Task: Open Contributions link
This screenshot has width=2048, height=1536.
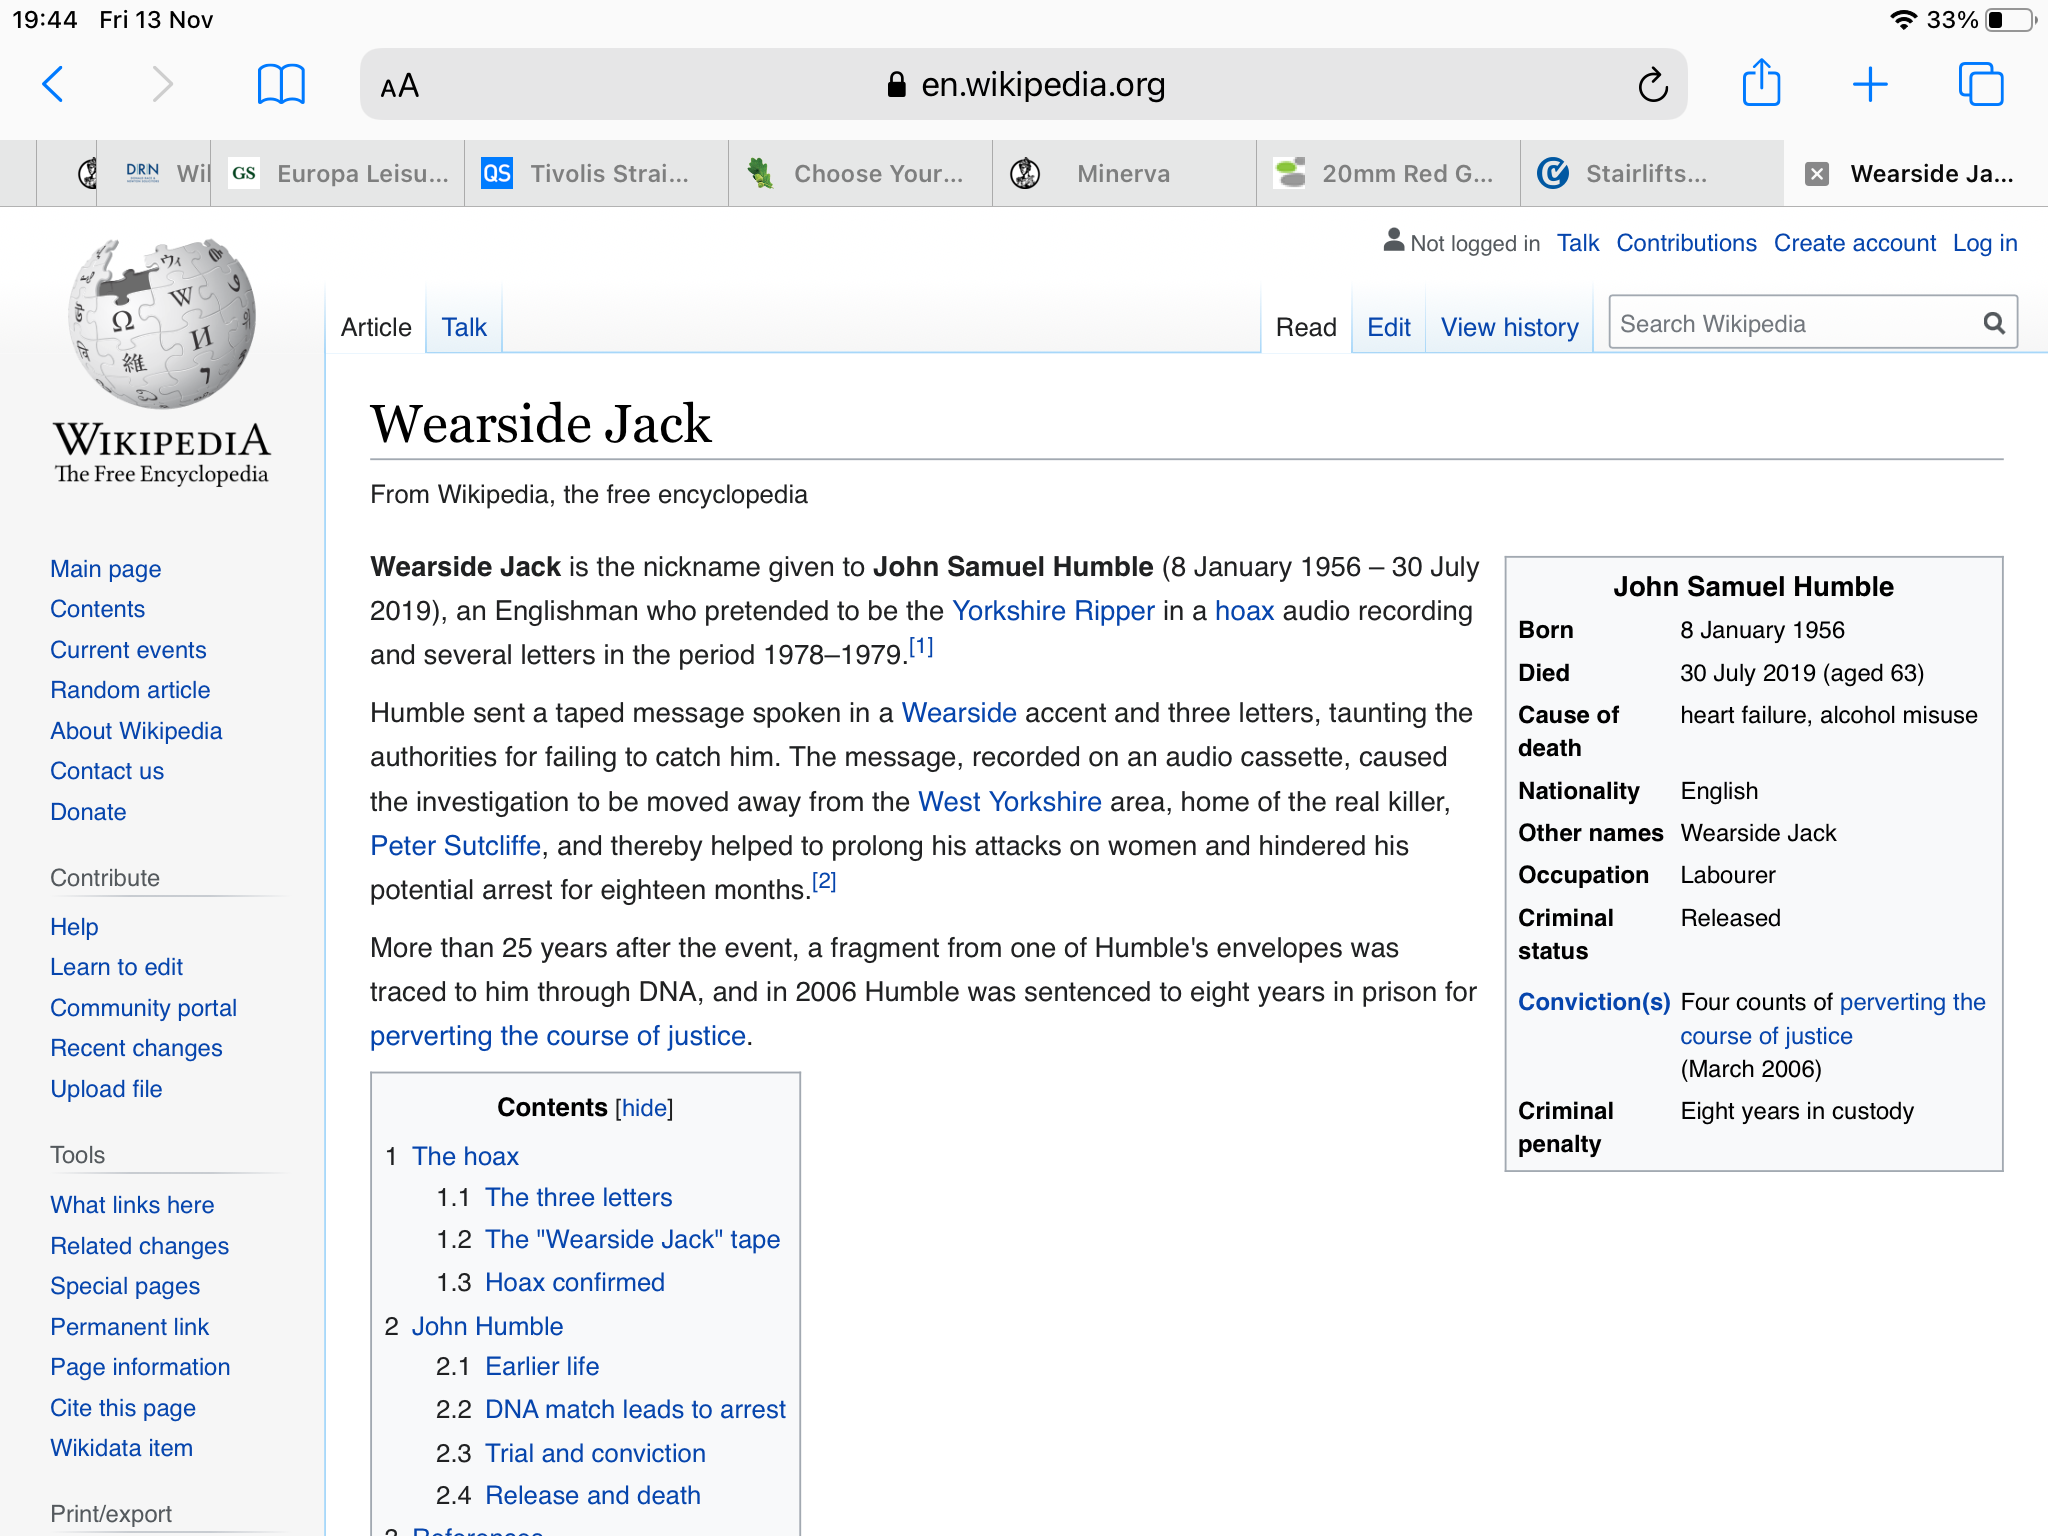Action: [x=1686, y=243]
